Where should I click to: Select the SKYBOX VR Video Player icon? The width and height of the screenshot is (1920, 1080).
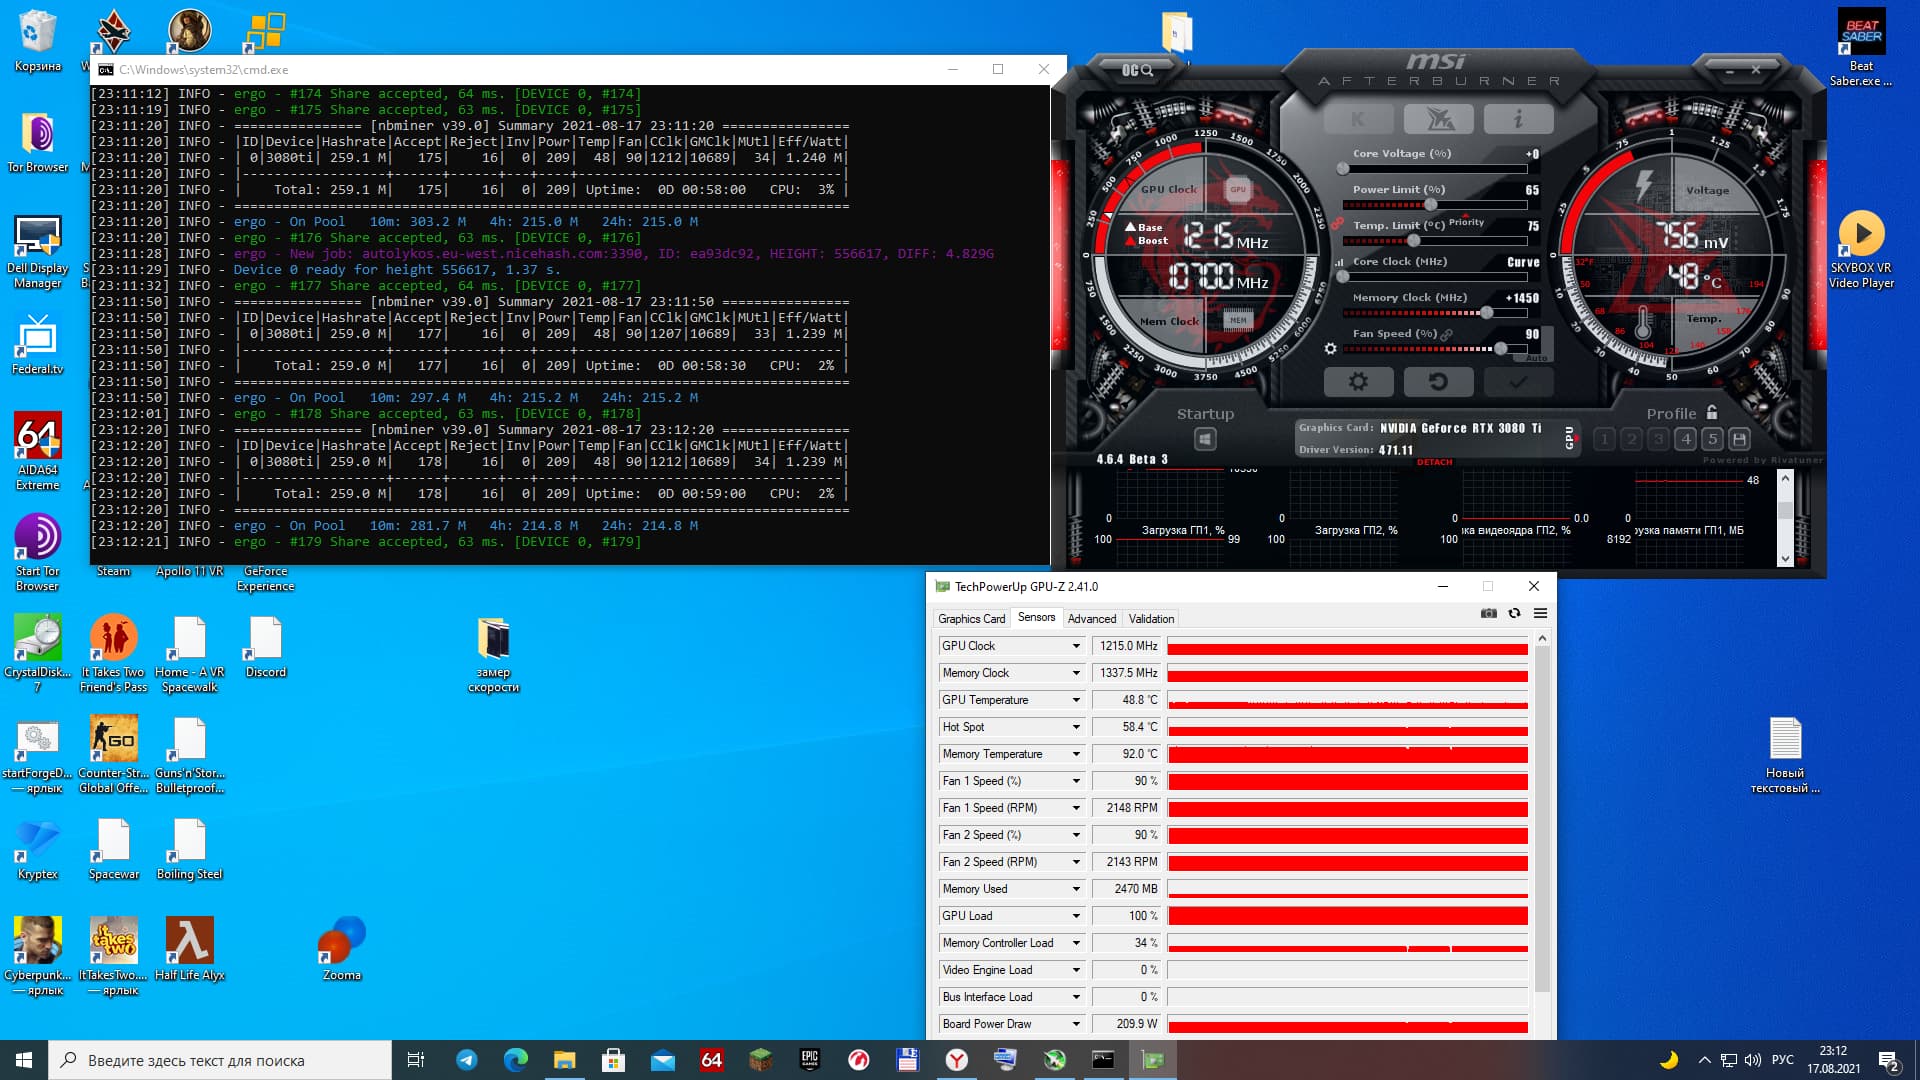point(1861,250)
